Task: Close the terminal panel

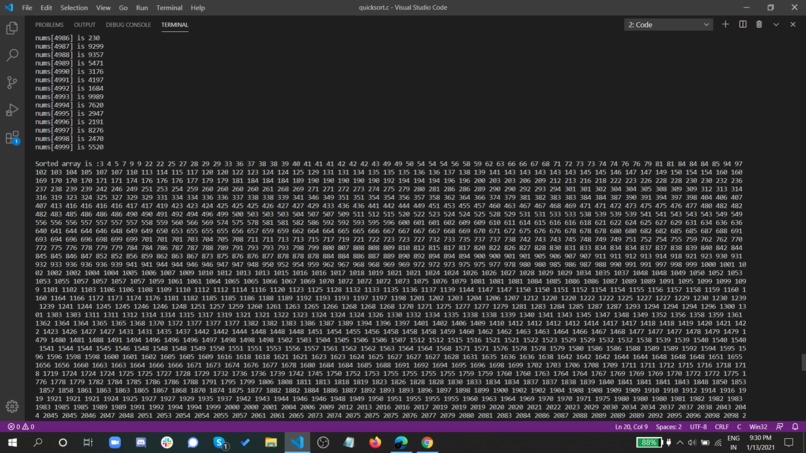Action: pyautogui.click(x=793, y=24)
